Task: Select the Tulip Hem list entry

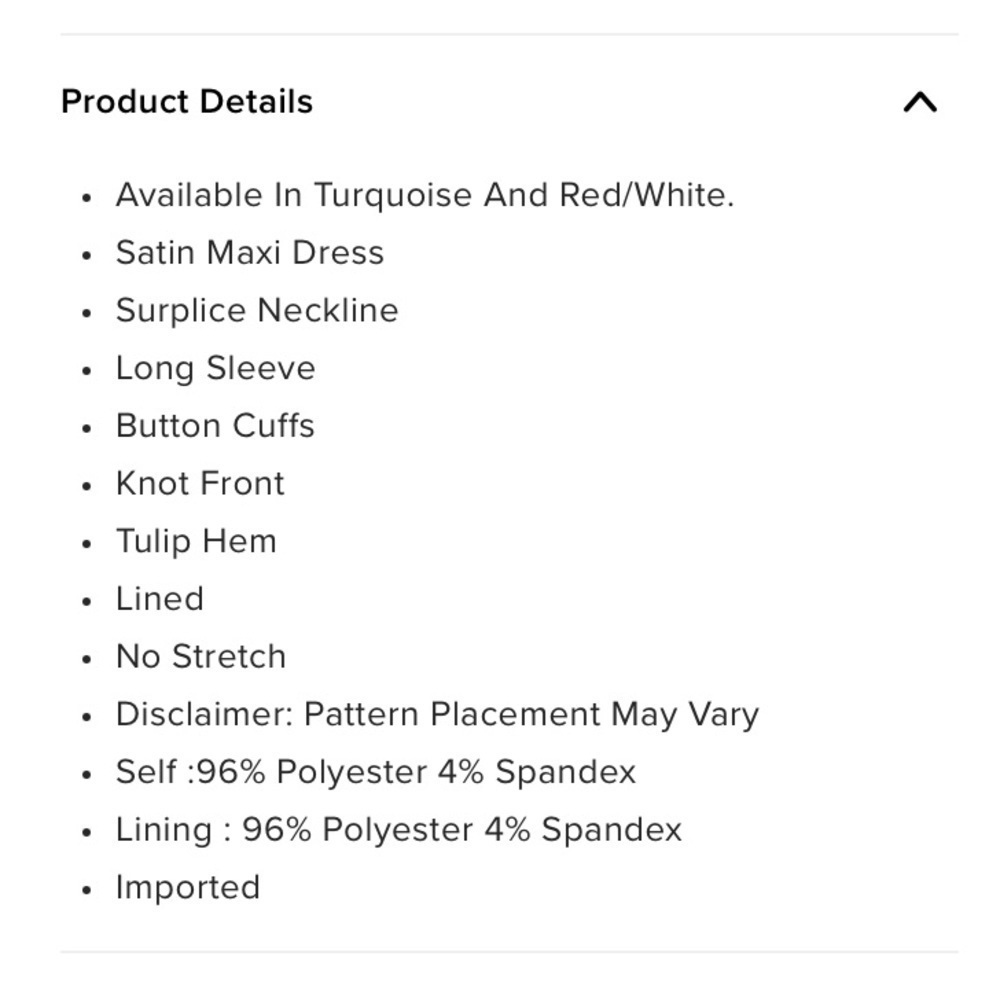Action: tap(196, 541)
